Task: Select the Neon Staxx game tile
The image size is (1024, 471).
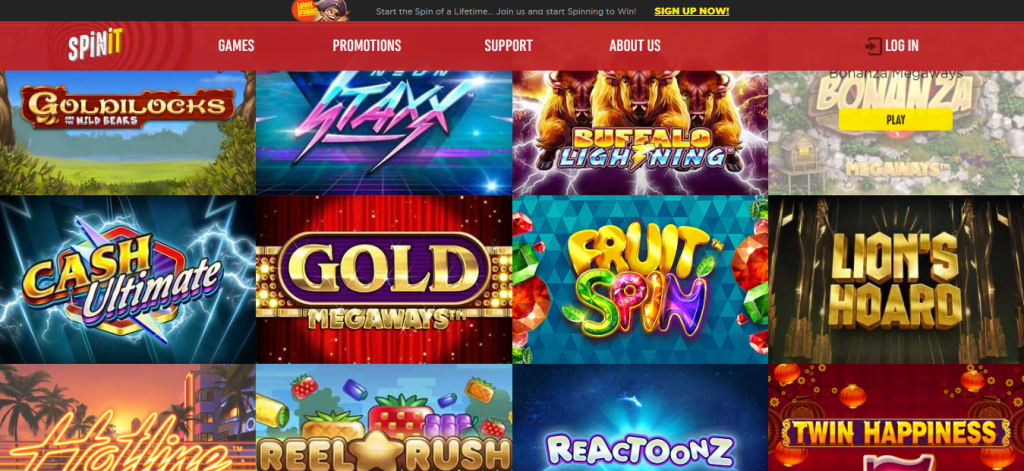Action: (x=384, y=133)
